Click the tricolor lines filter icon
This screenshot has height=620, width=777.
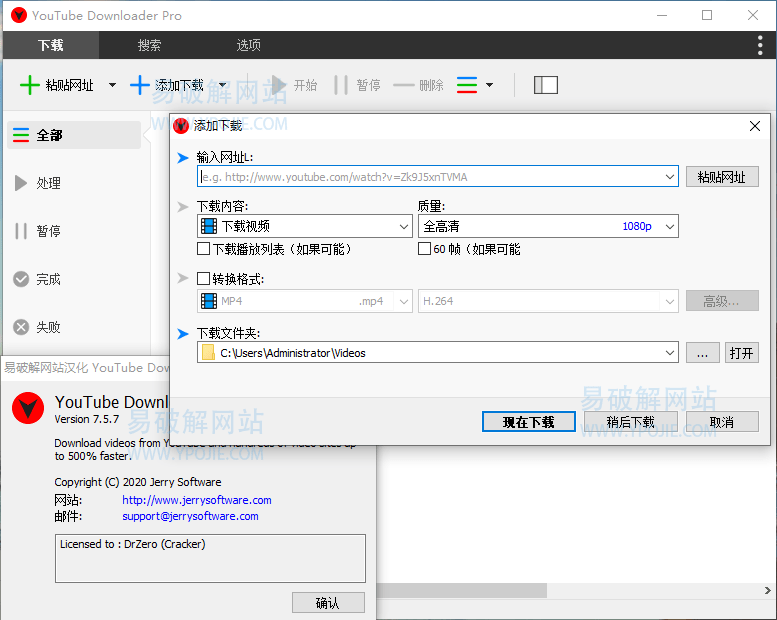(467, 85)
